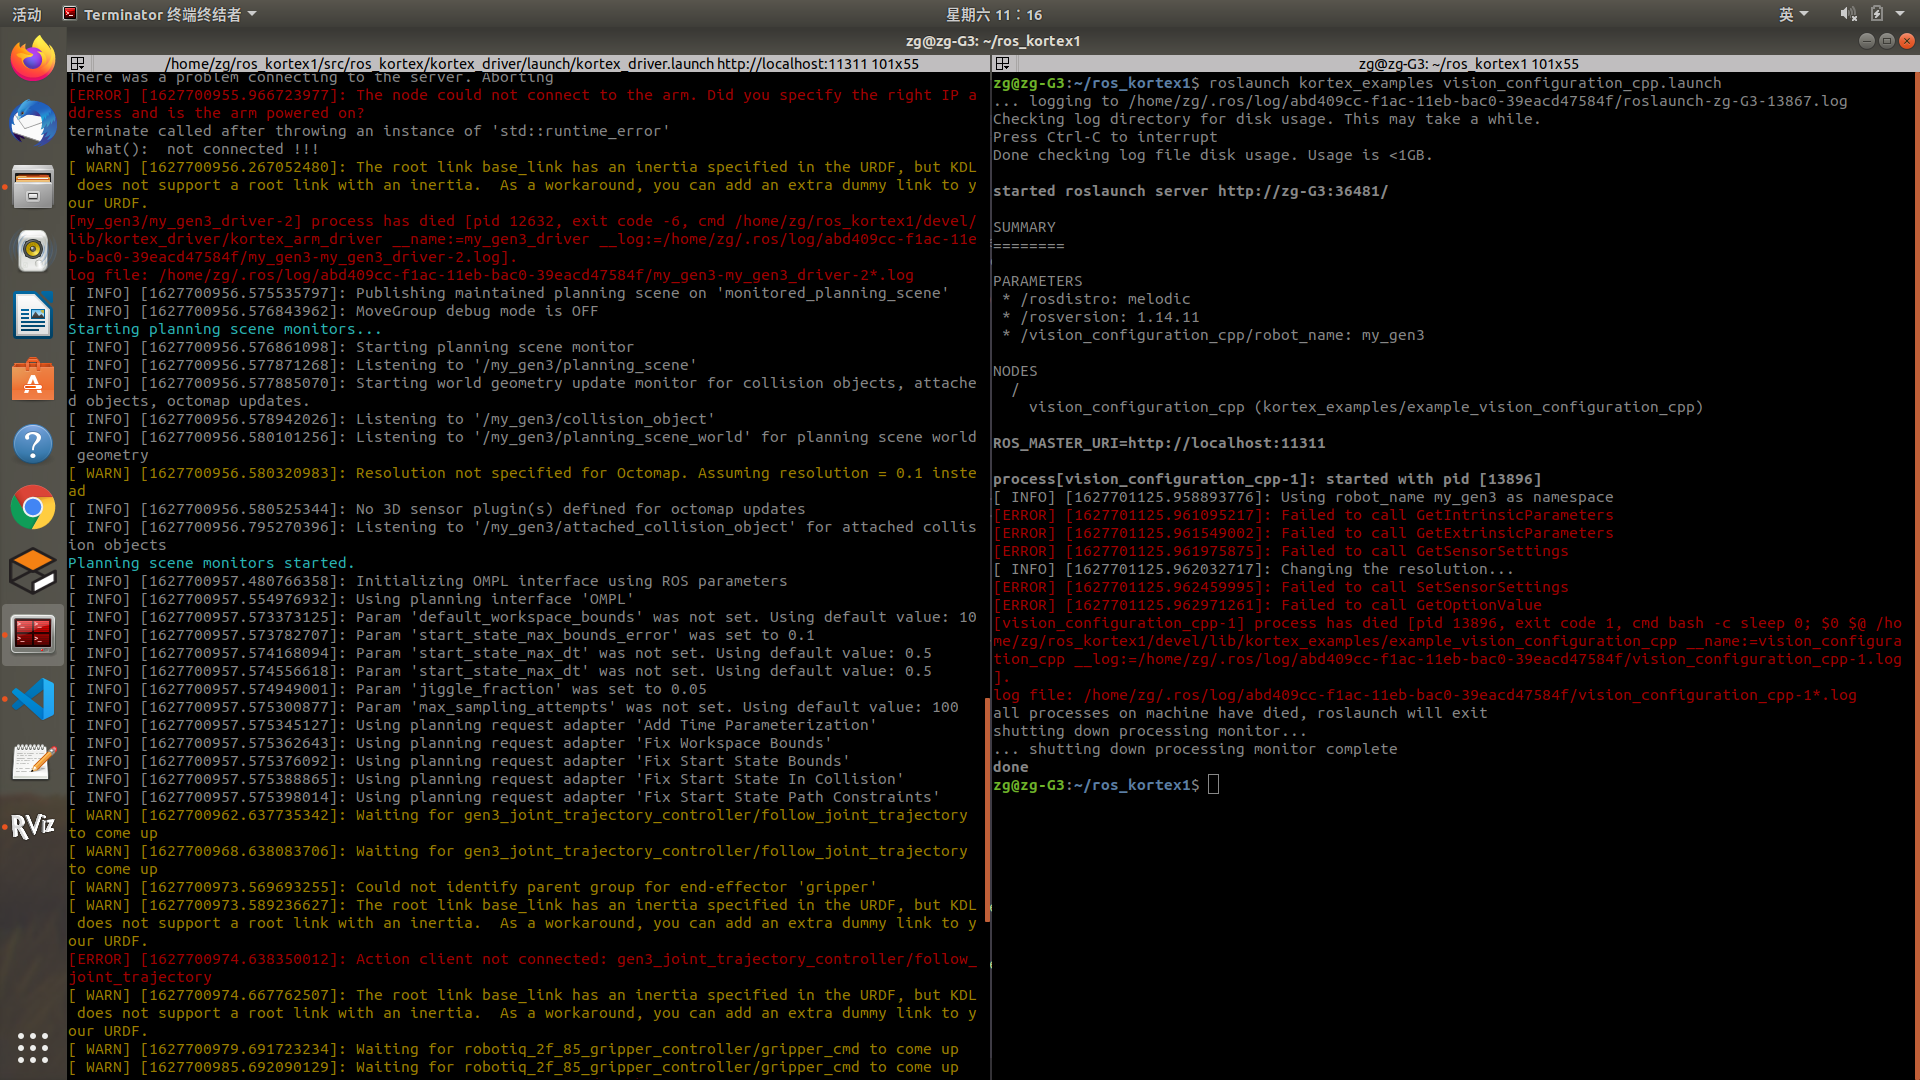Unmute the system volume icon
This screenshot has height=1080, width=1920.
click(x=1848, y=14)
